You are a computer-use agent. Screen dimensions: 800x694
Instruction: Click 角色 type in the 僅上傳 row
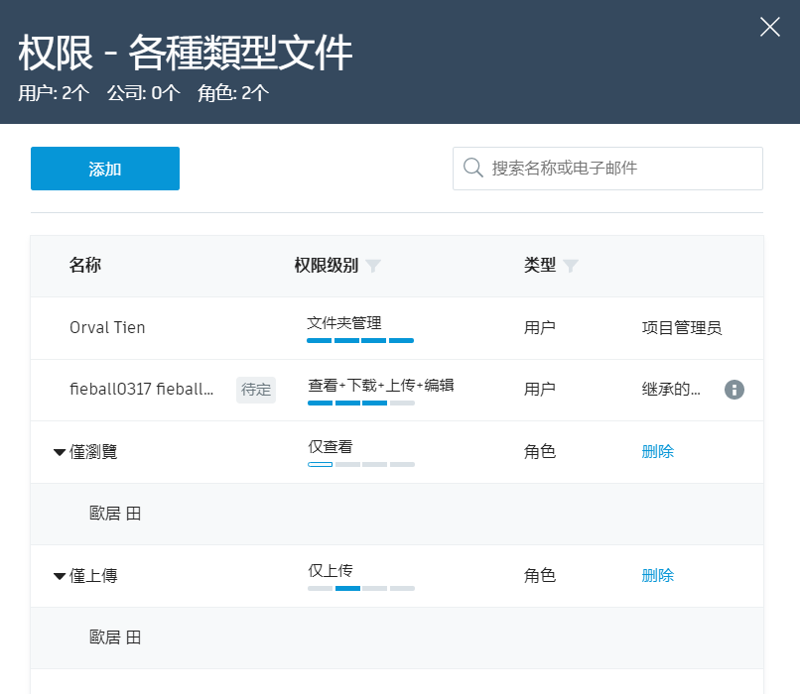(x=540, y=576)
